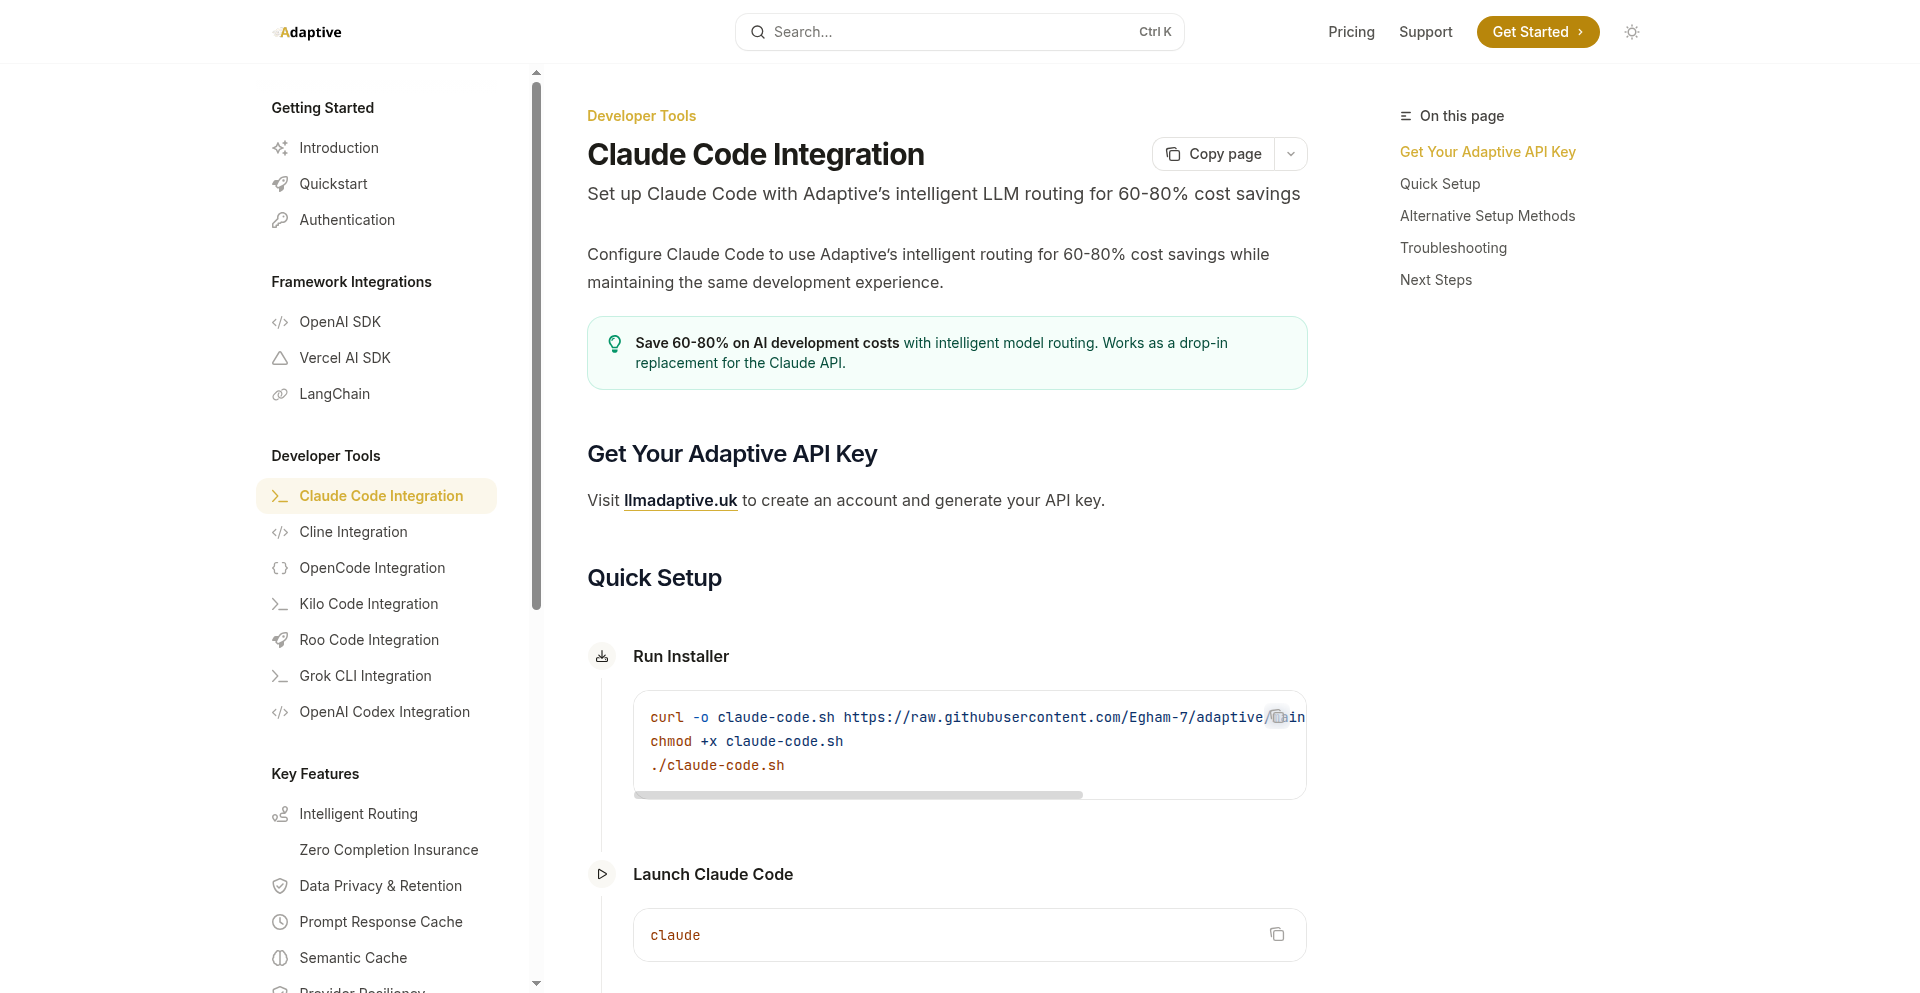Click the Developer Tools breadcrumb label

(641, 116)
